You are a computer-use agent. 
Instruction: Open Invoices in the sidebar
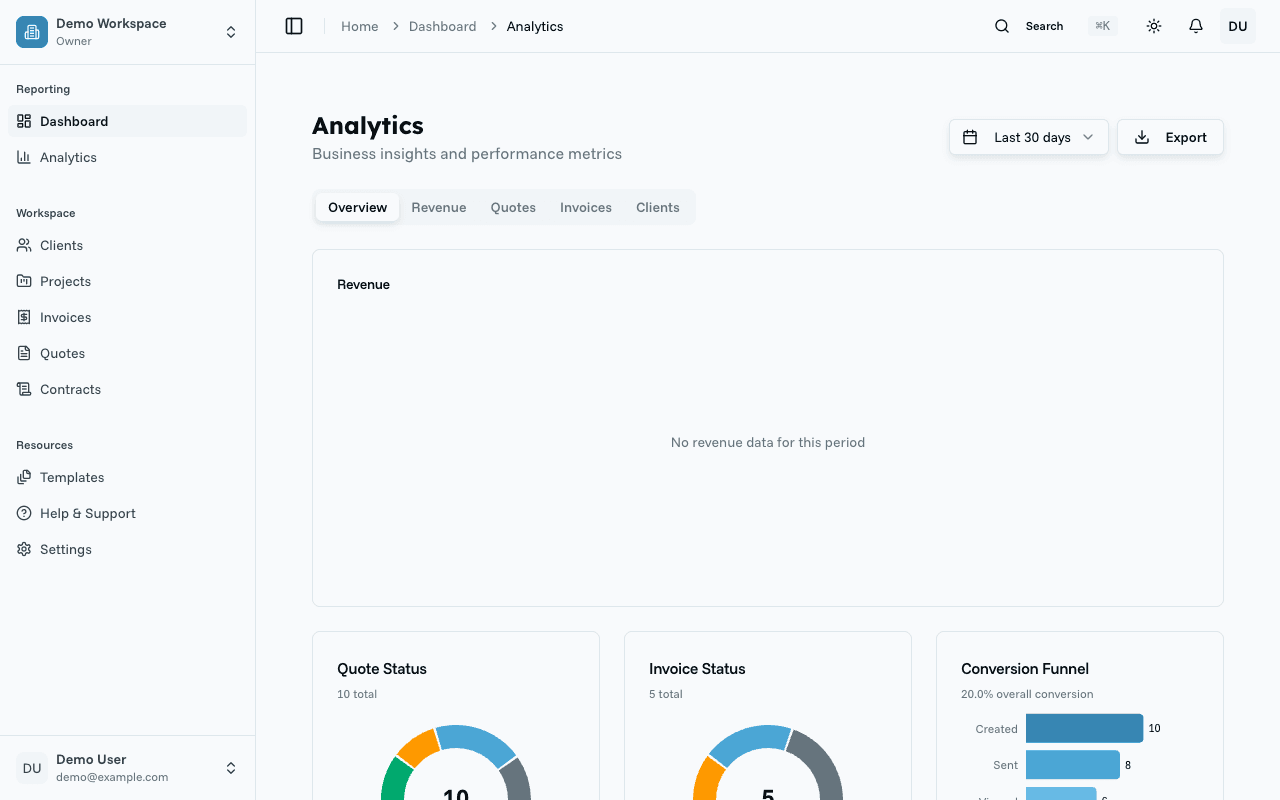[x=128, y=317]
